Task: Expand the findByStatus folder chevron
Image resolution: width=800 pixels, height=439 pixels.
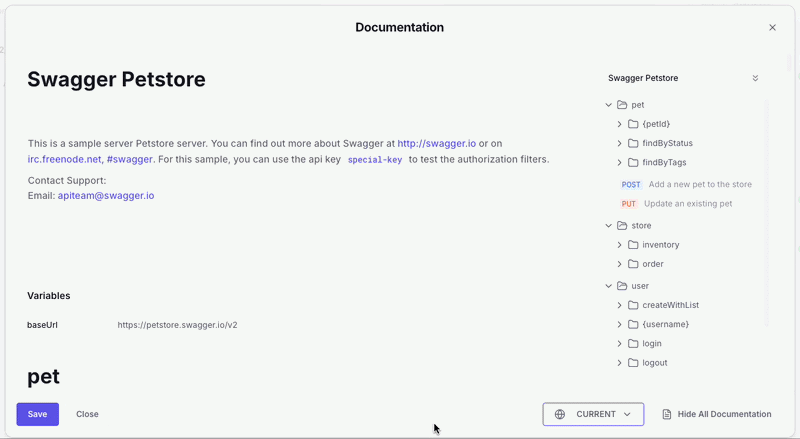Action: [619, 143]
